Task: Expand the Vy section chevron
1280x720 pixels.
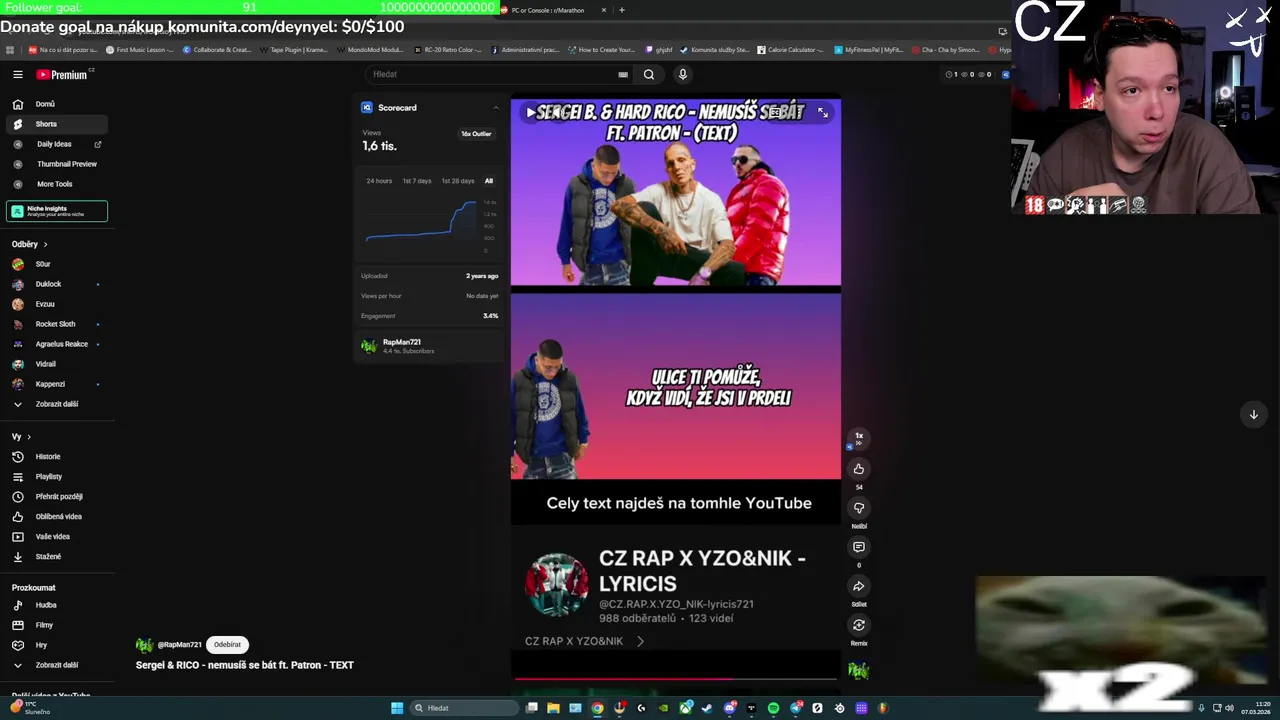Action: point(29,437)
